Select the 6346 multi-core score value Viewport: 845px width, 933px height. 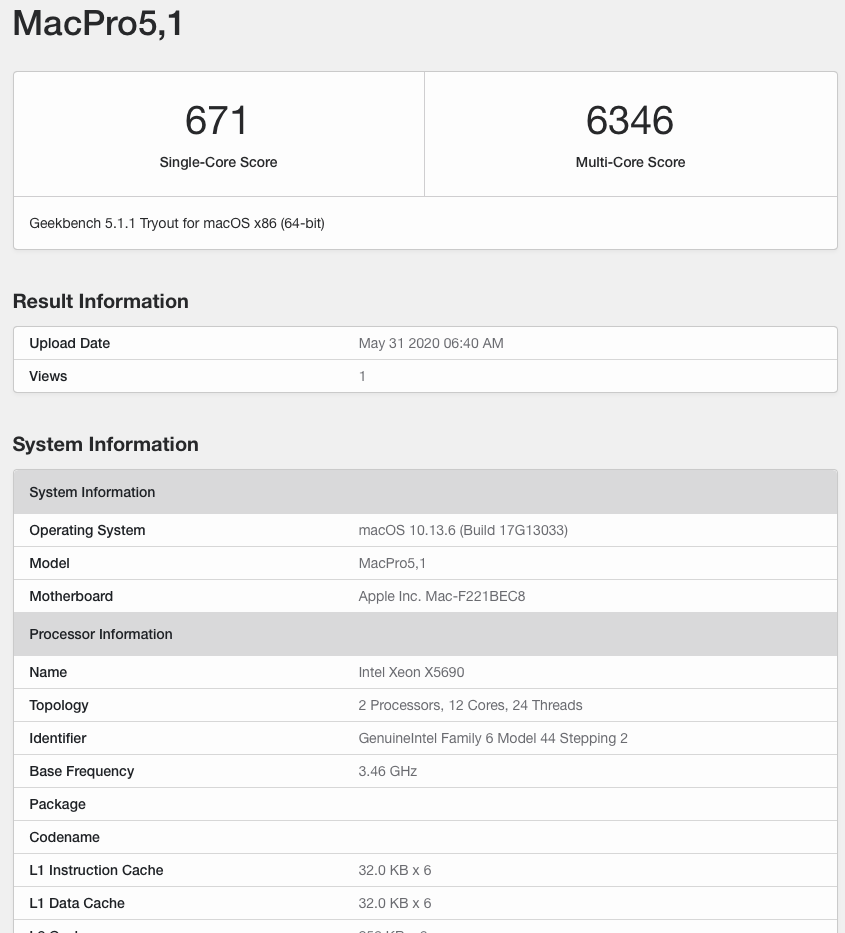[630, 120]
